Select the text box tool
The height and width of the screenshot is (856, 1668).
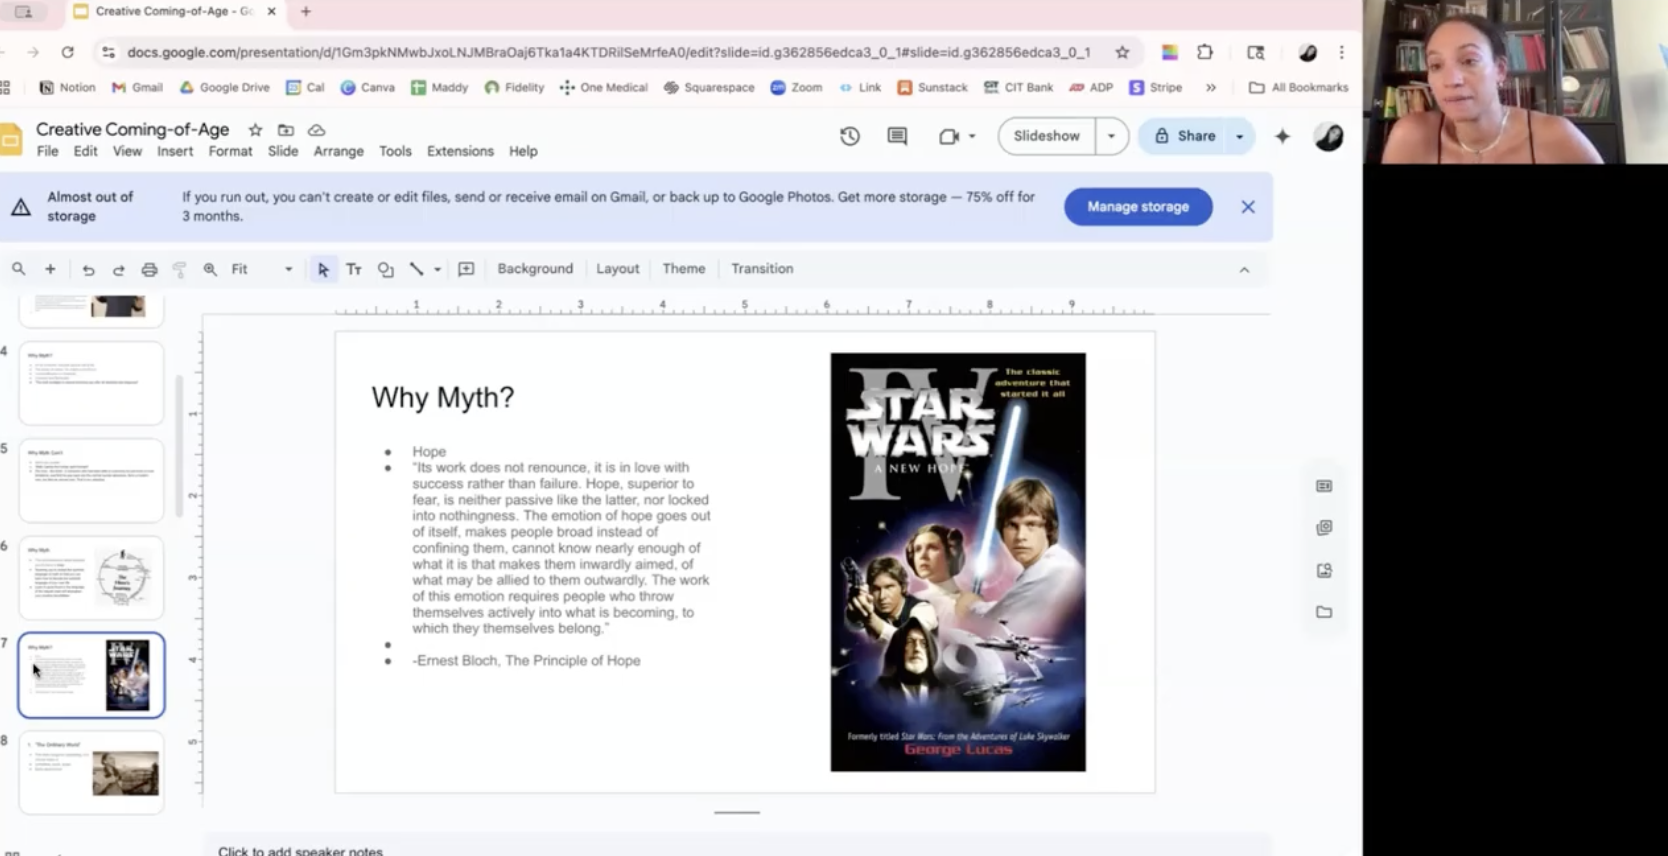click(354, 269)
